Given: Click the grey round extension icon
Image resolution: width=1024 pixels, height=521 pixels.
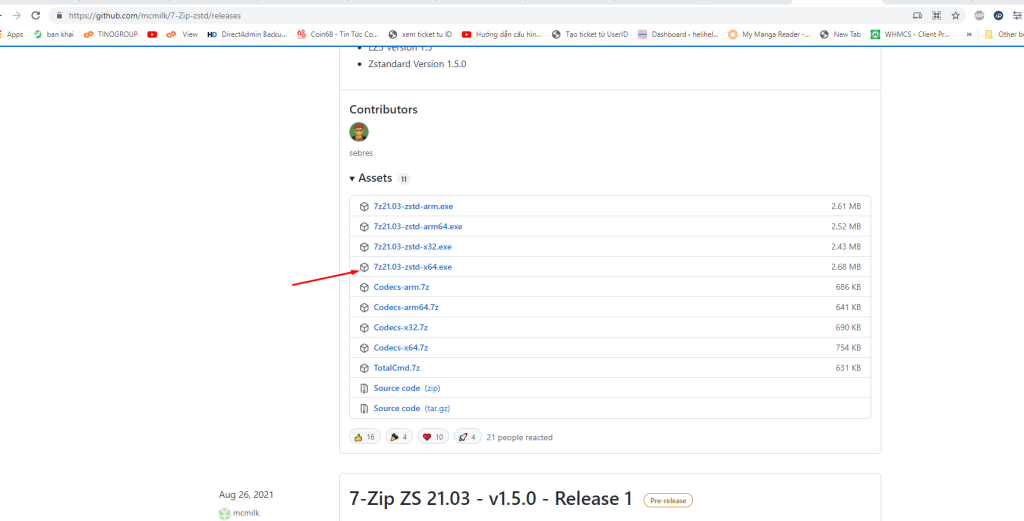Looking at the screenshot, I should tap(979, 15).
